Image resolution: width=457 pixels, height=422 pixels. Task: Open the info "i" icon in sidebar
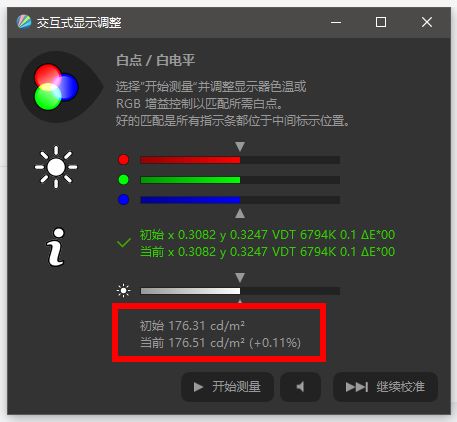tap(56, 247)
